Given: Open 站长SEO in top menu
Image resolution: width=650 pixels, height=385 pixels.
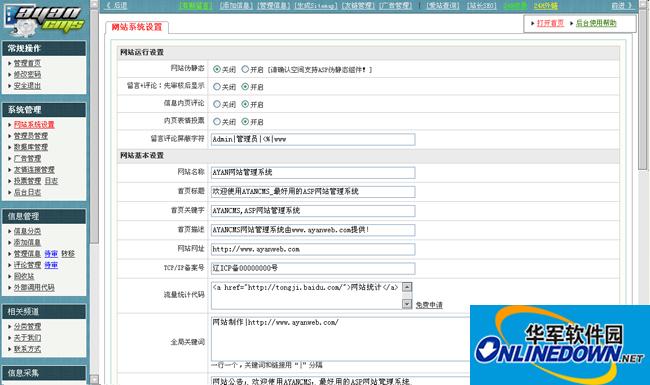Looking at the screenshot, I should pos(481,5).
